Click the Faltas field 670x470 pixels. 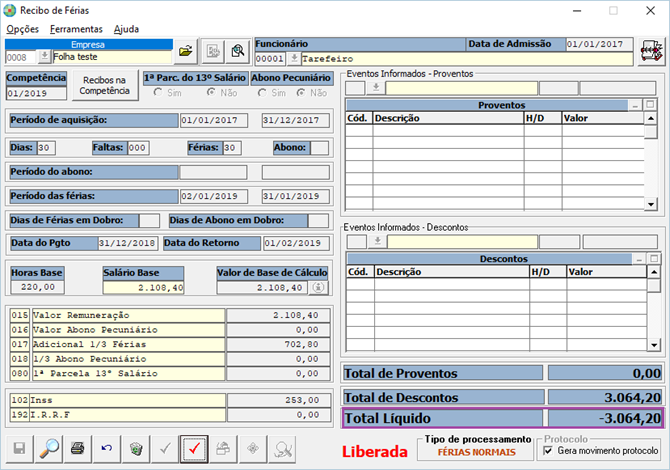[x=138, y=148]
